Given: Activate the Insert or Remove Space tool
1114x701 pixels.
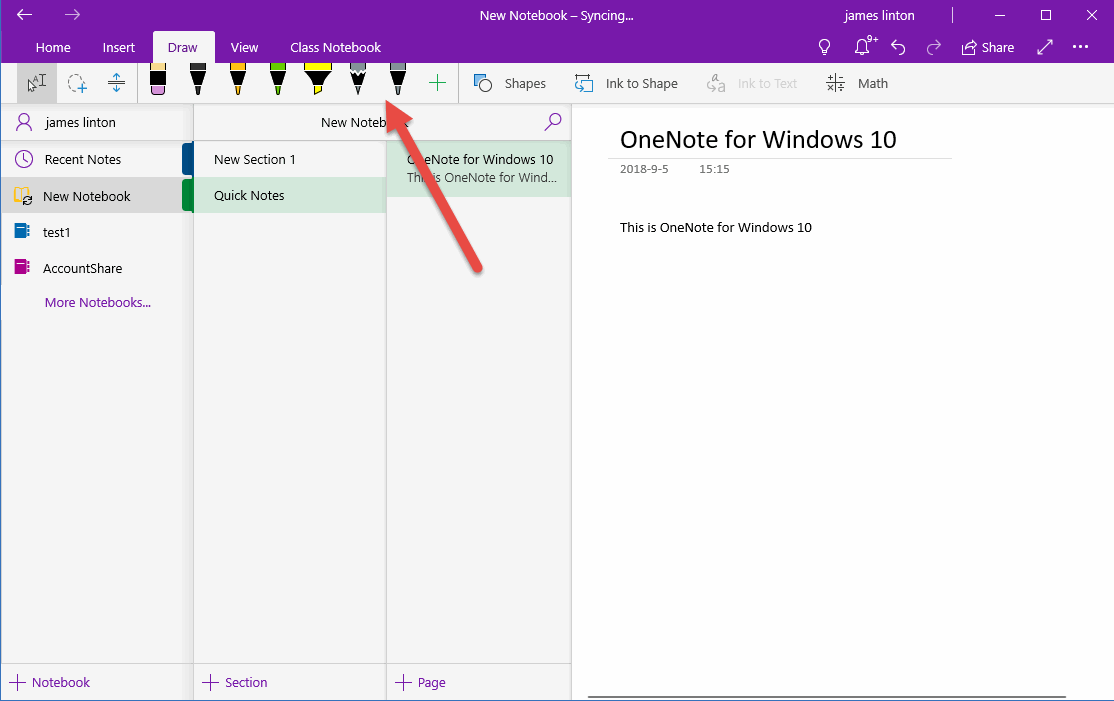Looking at the screenshot, I should pyautogui.click(x=117, y=83).
